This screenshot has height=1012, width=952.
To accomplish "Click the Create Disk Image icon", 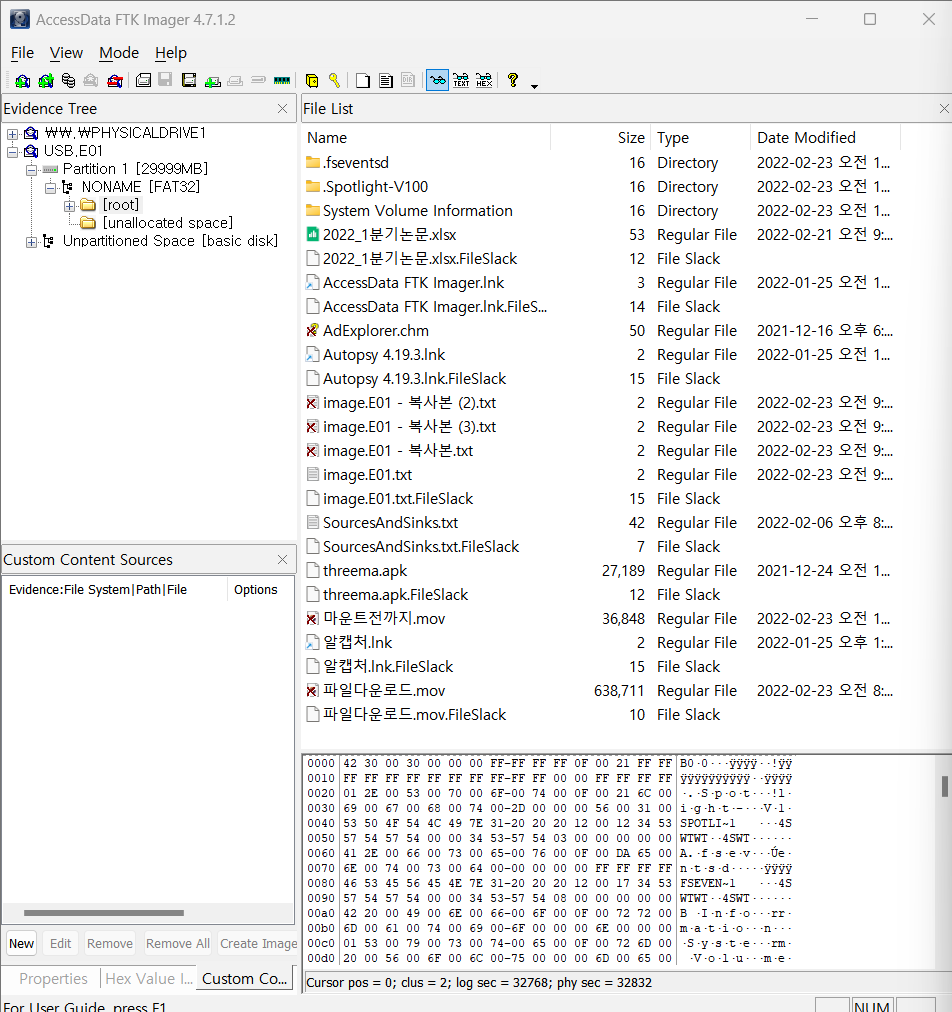I will click(x=143, y=80).
